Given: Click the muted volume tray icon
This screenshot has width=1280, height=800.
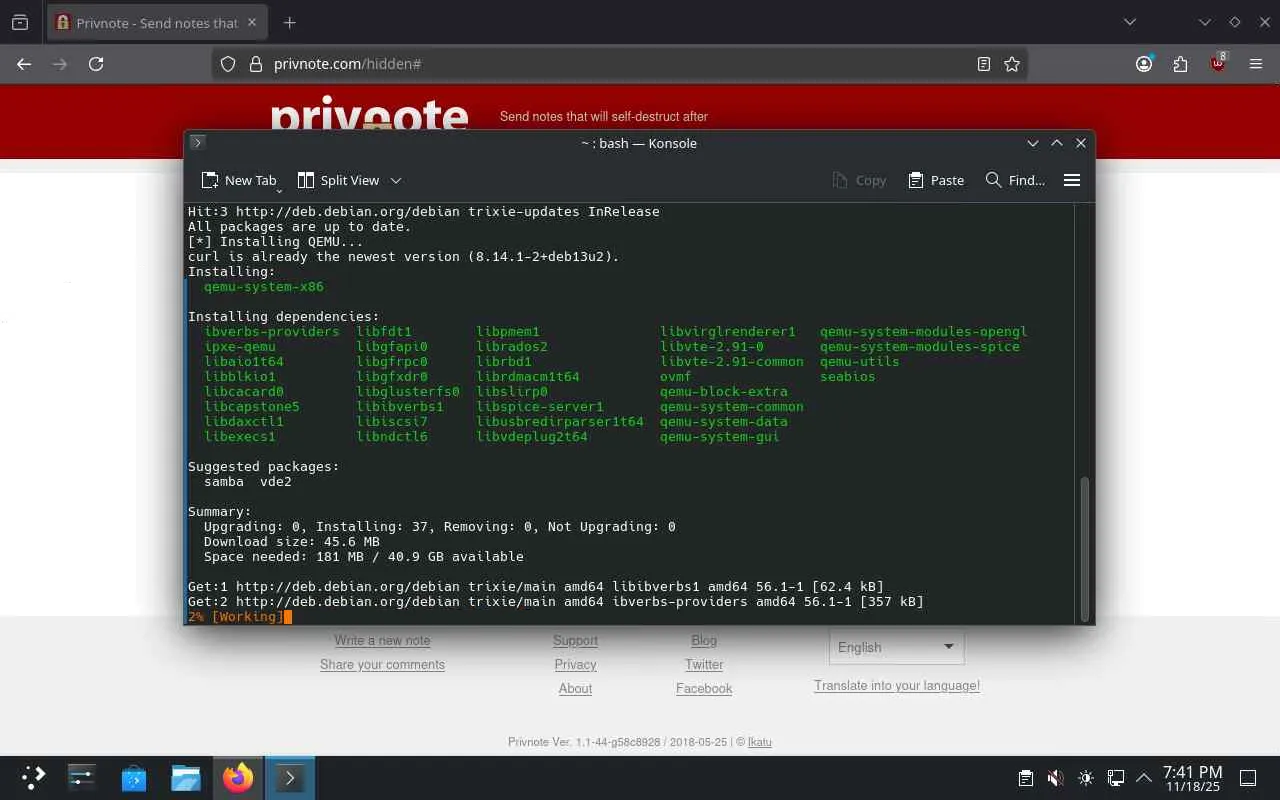Looking at the screenshot, I should pyautogui.click(x=1055, y=778).
